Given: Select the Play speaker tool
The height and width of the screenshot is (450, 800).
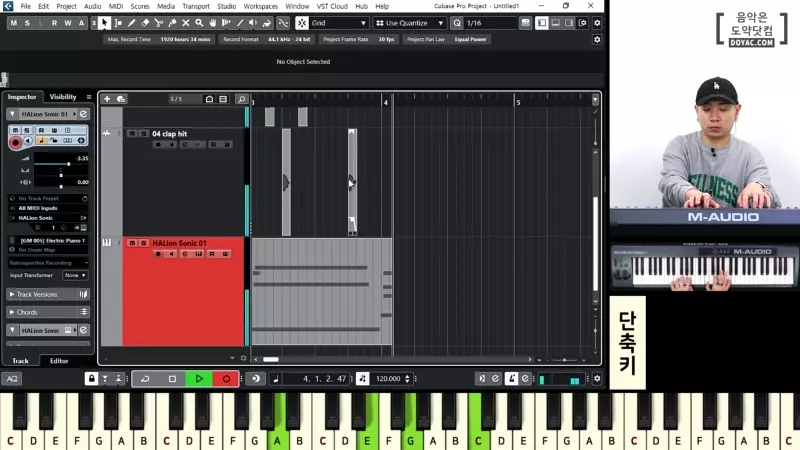Looking at the screenshot, I should point(253,23).
